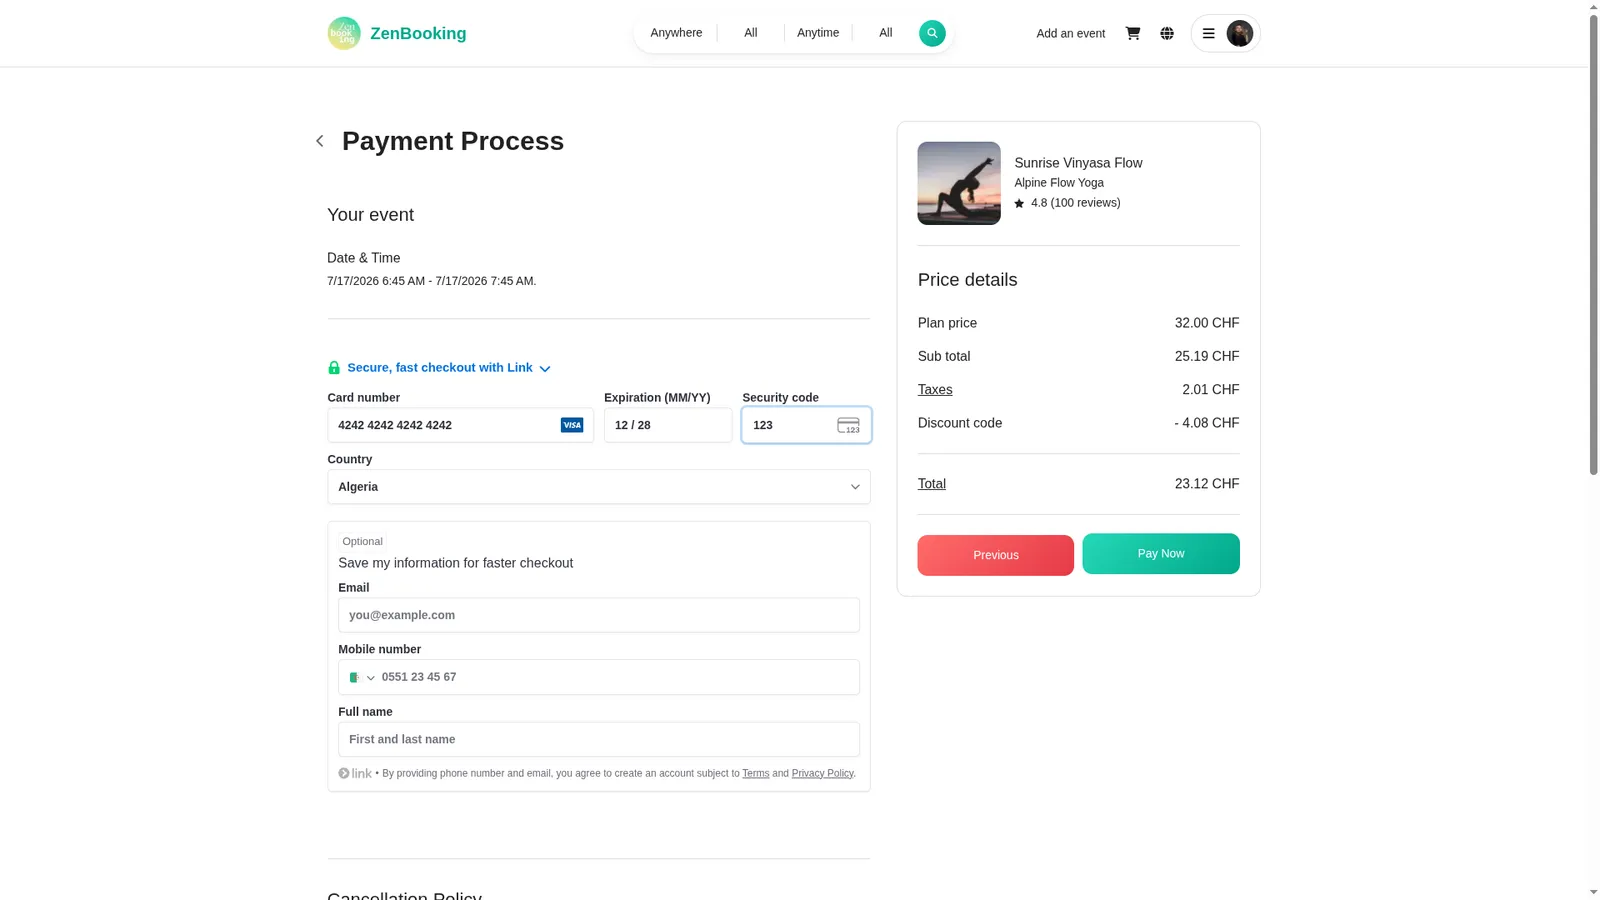1600x900 pixels.
Task: Click the user profile avatar
Action: (x=1240, y=33)
